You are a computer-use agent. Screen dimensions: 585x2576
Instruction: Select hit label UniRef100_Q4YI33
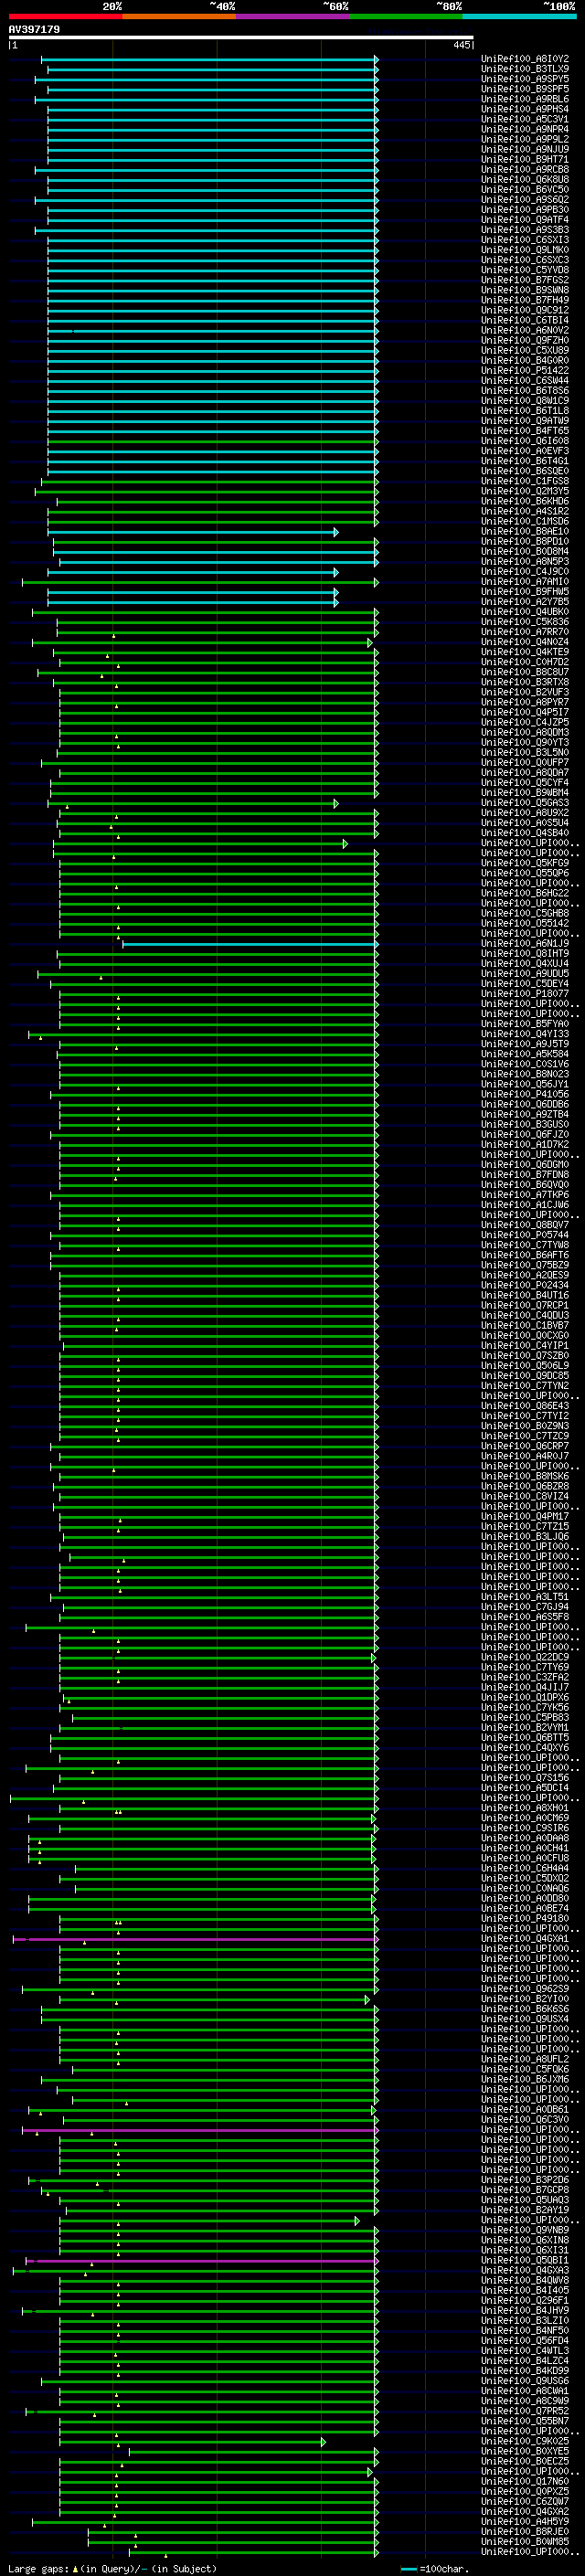pyautogui.click(x=524, y=1034)
